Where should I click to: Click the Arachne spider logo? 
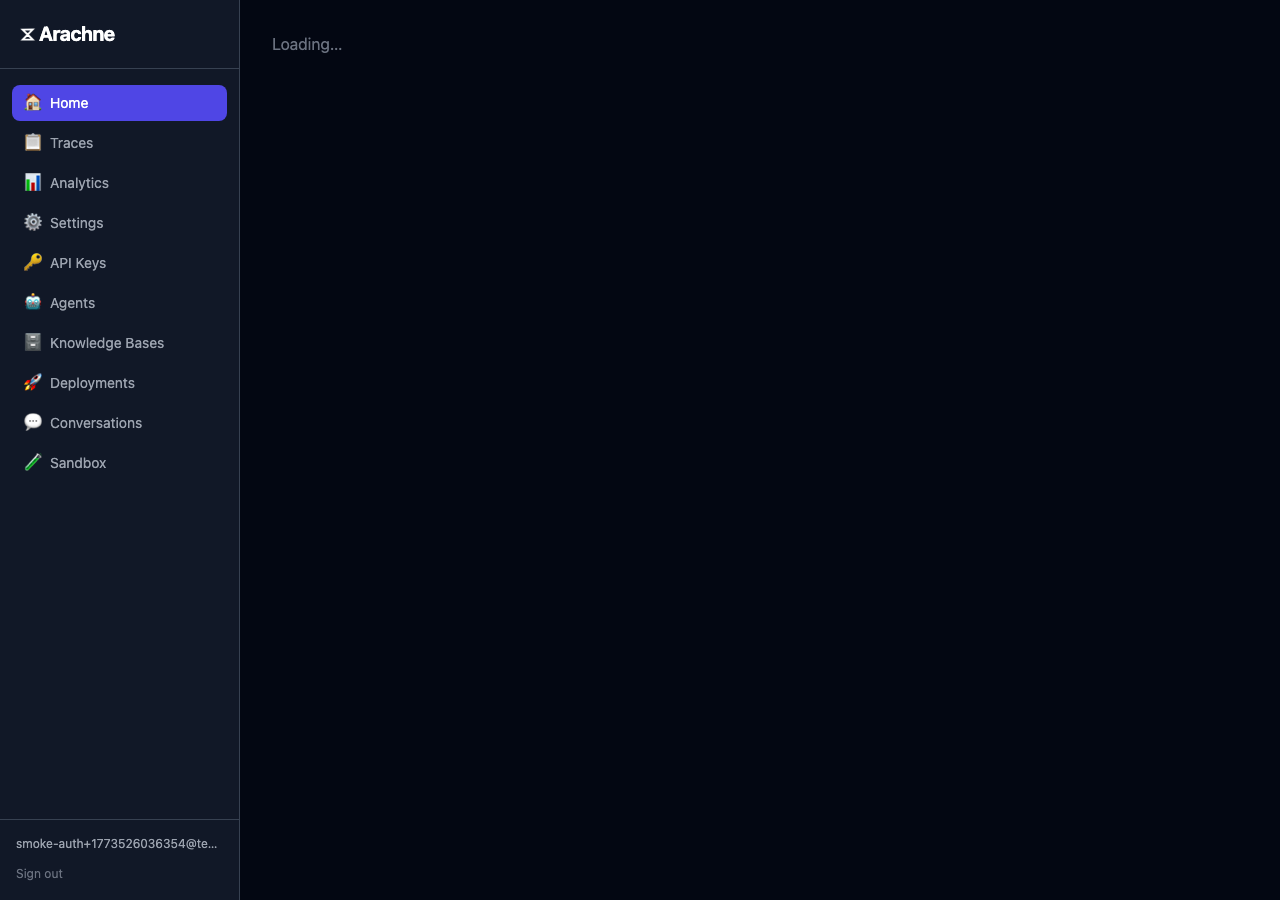pos(26,33)
